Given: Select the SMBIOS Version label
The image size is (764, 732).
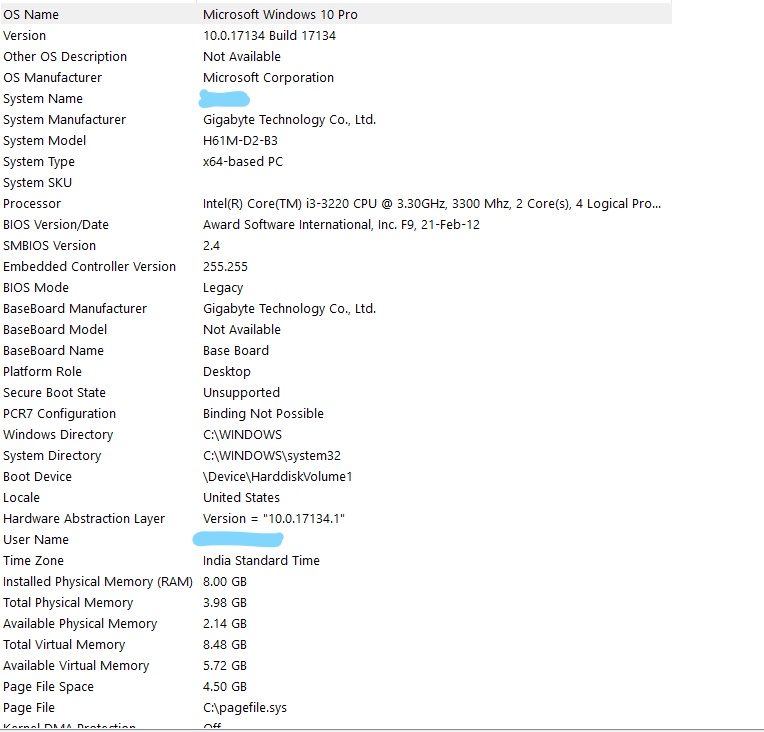Looking at the screenshot, I should pos(50,245).
